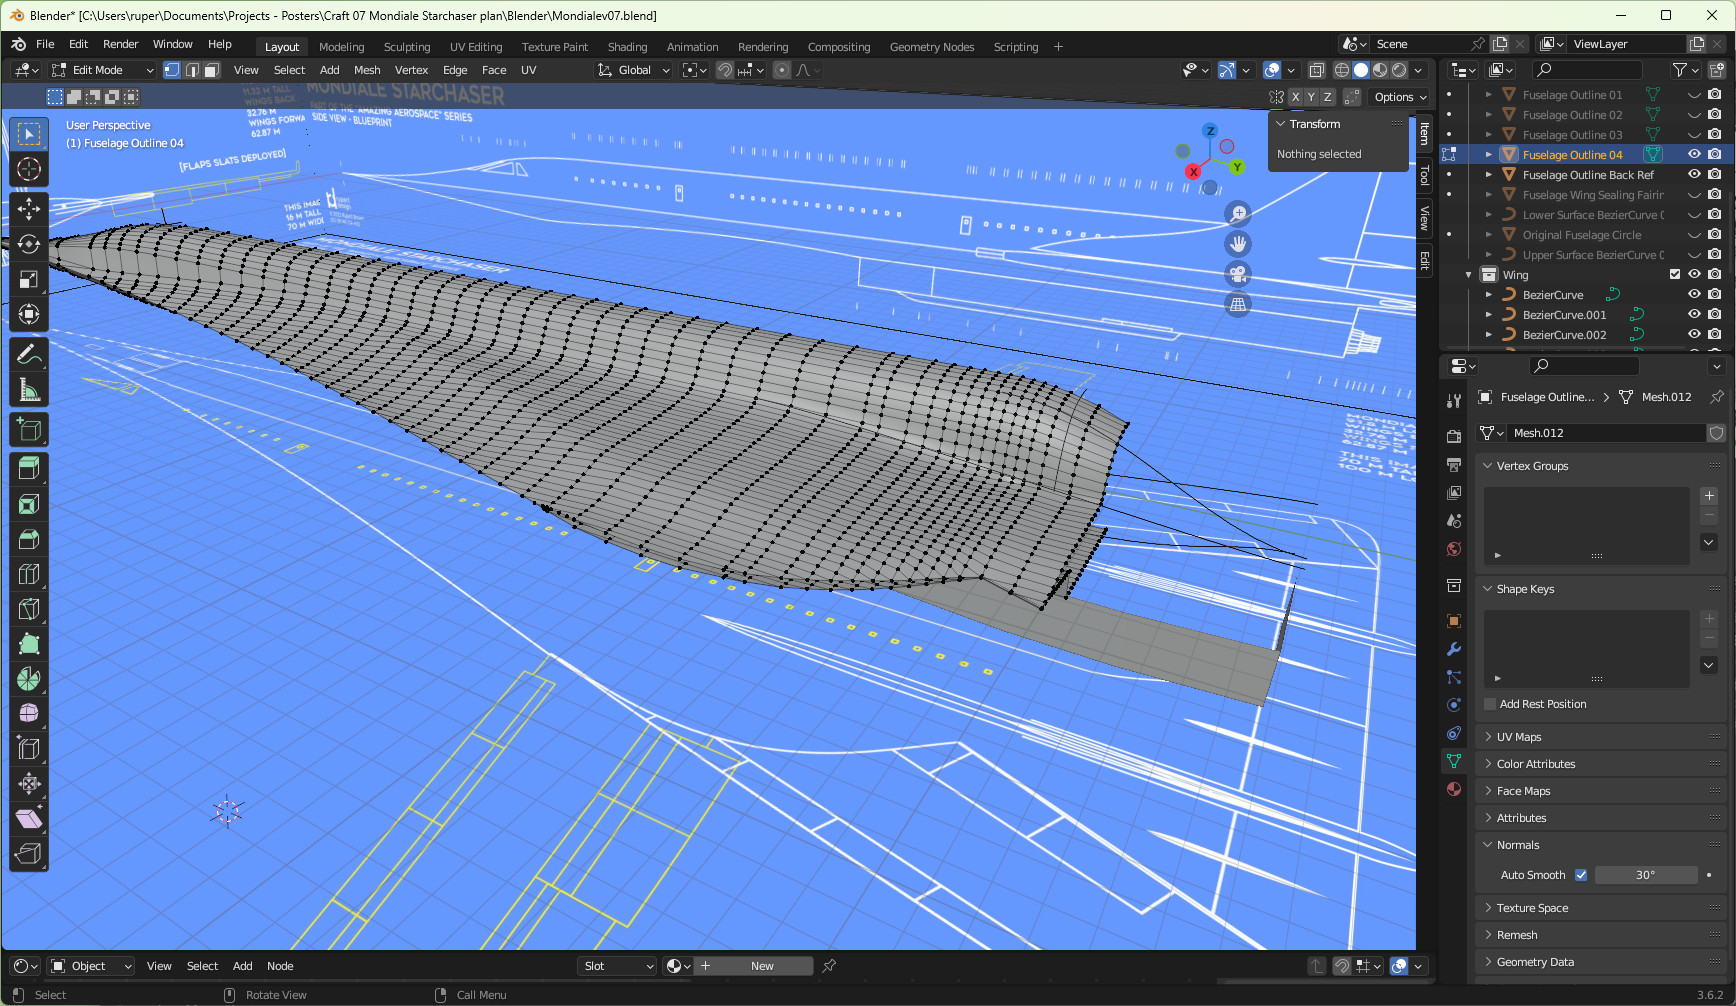Open the Modeling workspace tab

(341, 47)
